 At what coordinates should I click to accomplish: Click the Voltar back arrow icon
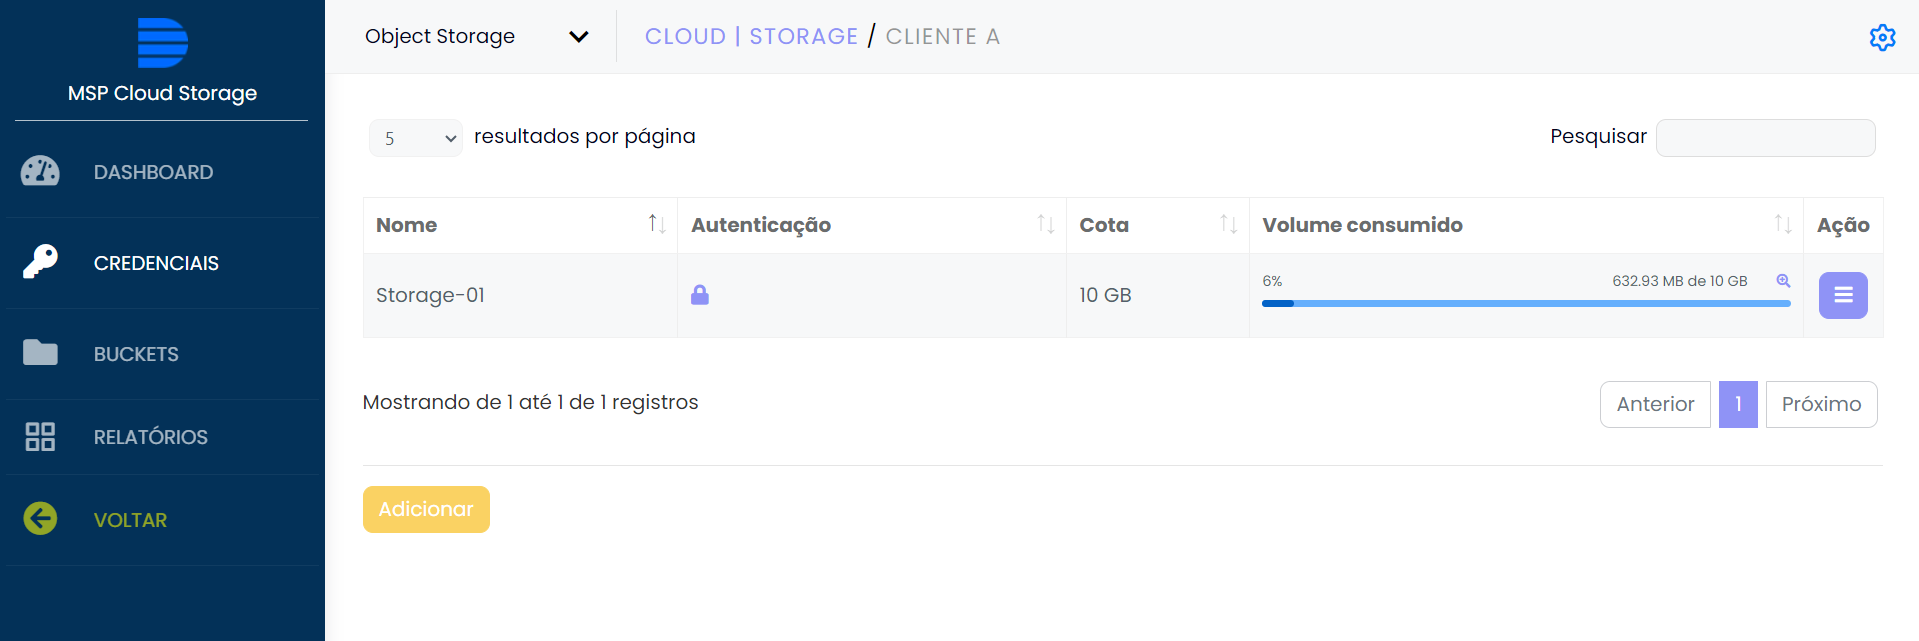coord(40,519)
